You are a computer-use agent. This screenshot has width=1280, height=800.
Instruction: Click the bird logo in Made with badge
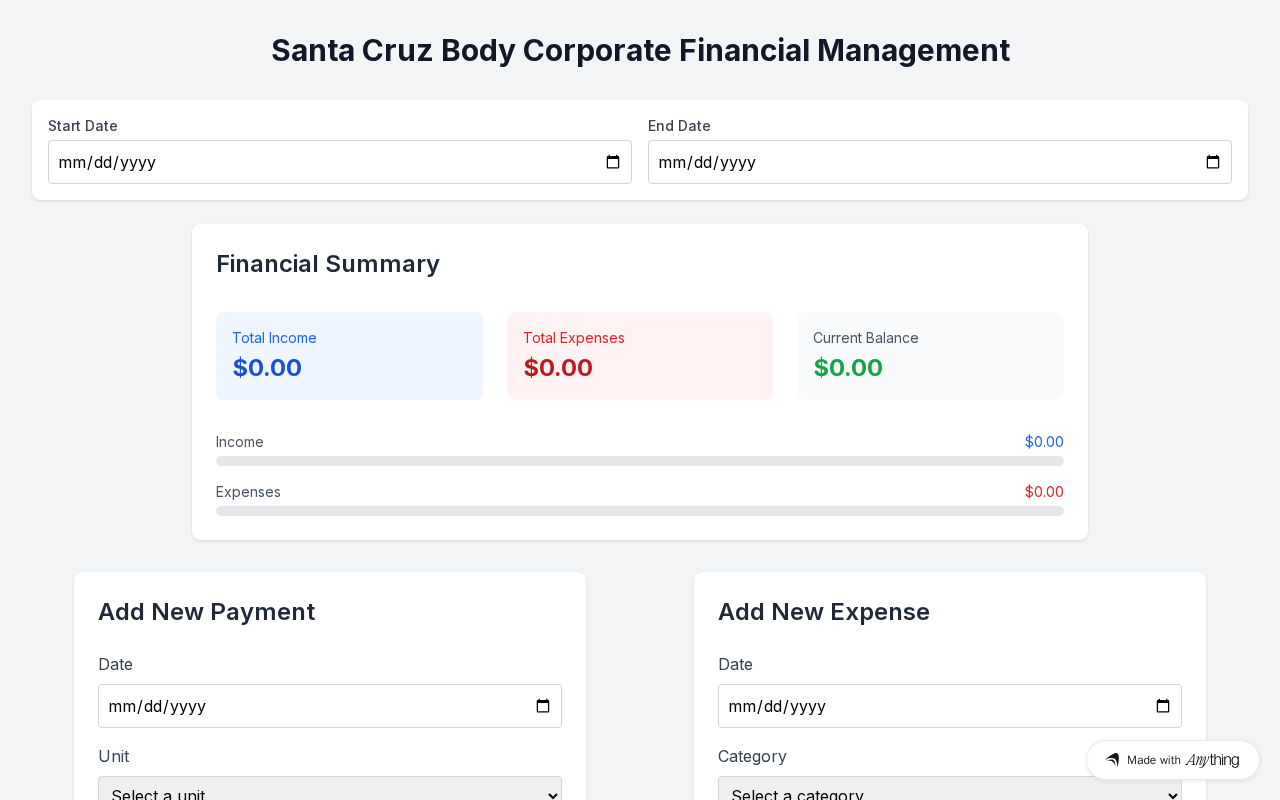1112,760
